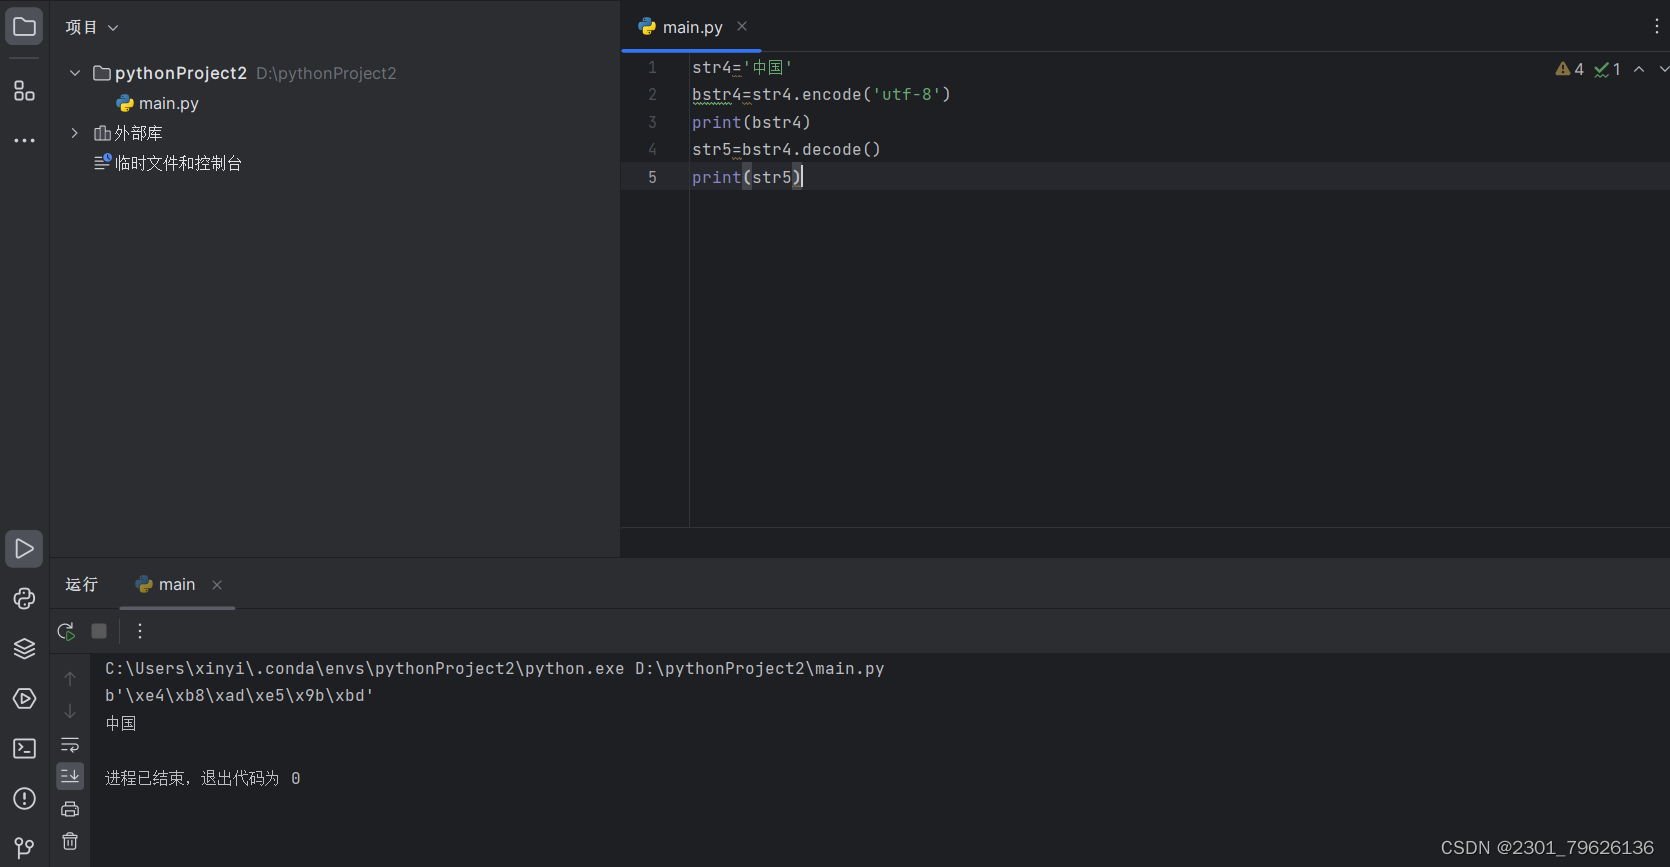Open the Project tool window folder icon
The image size is (1670, 867).
[24, 27]
